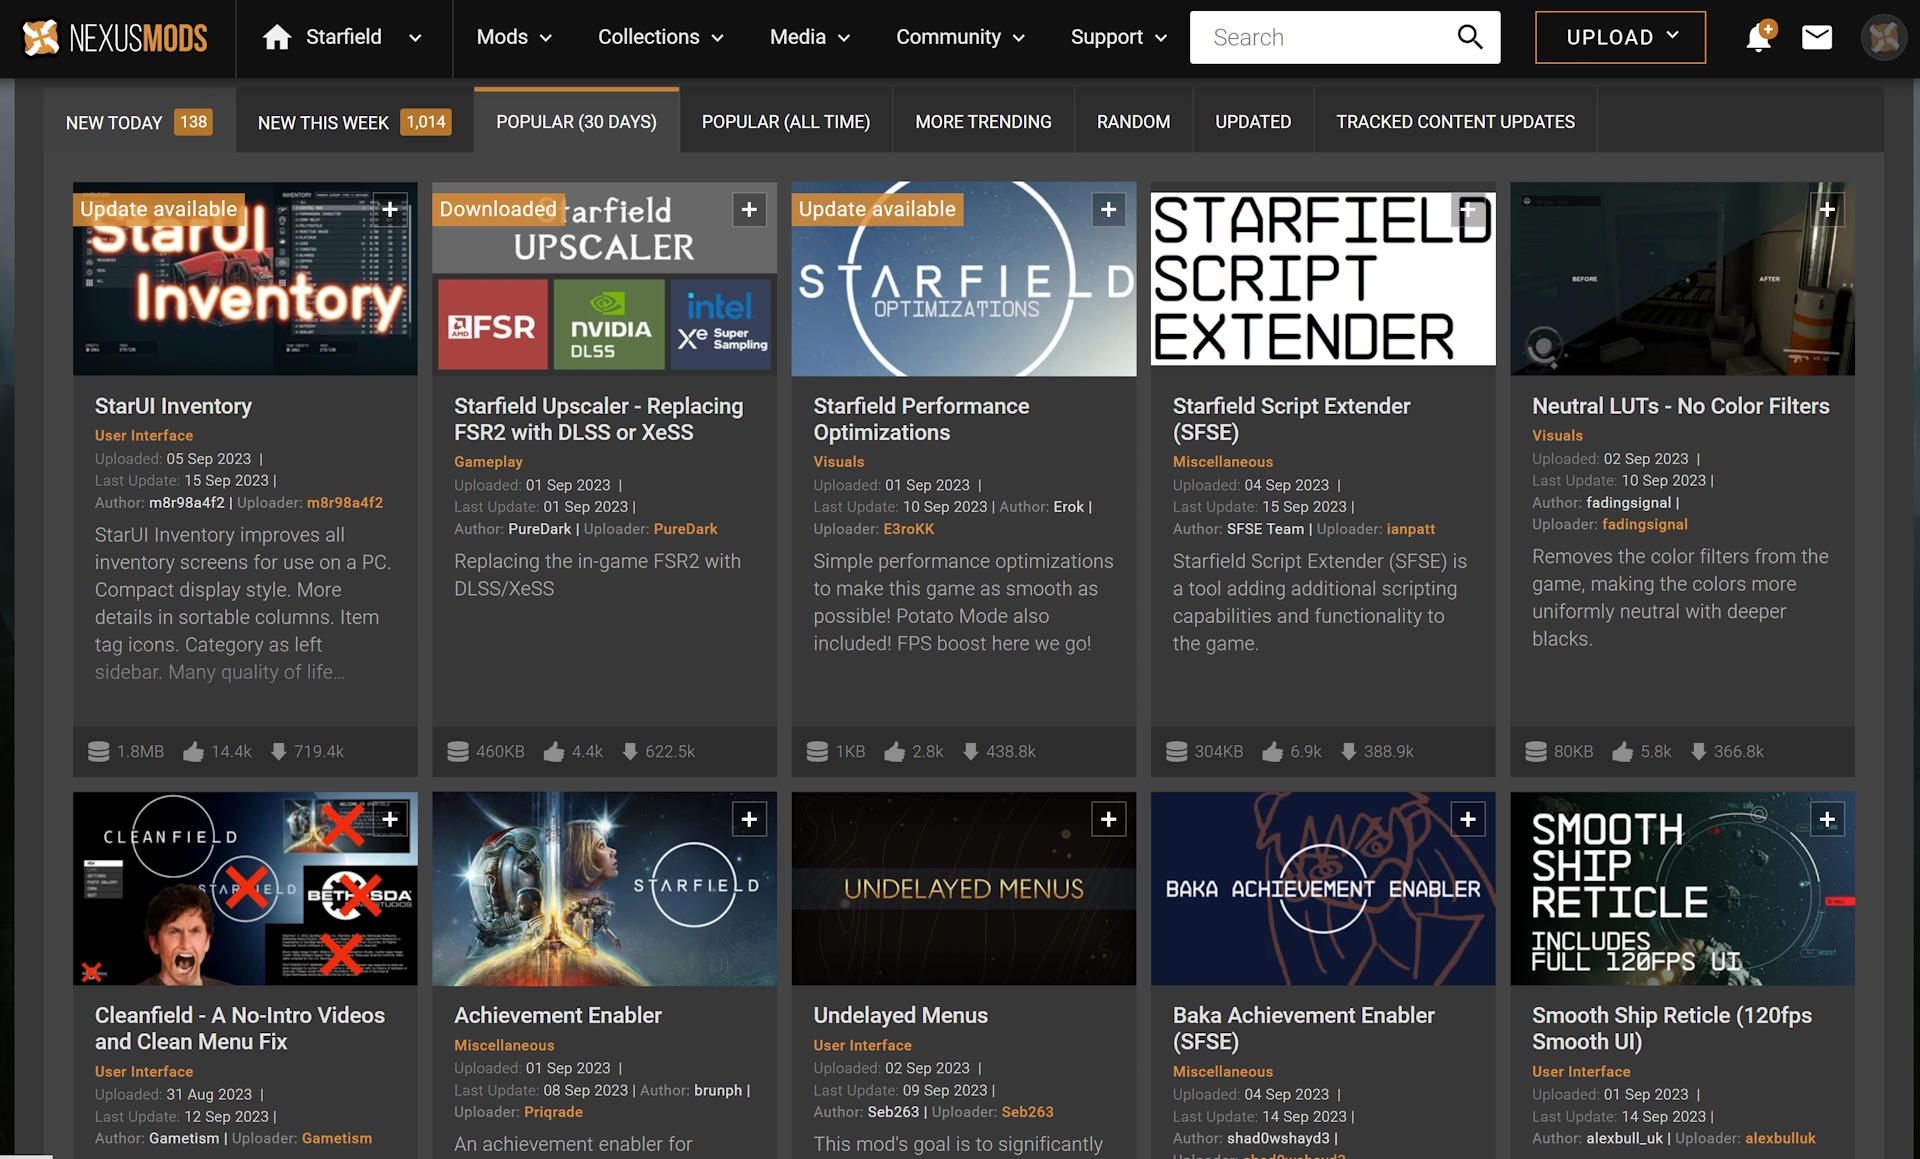1920x1159 pixels.
Task: Click thumbs-up icon on Starfield Script Extender
Action: tap(1272, 751)
